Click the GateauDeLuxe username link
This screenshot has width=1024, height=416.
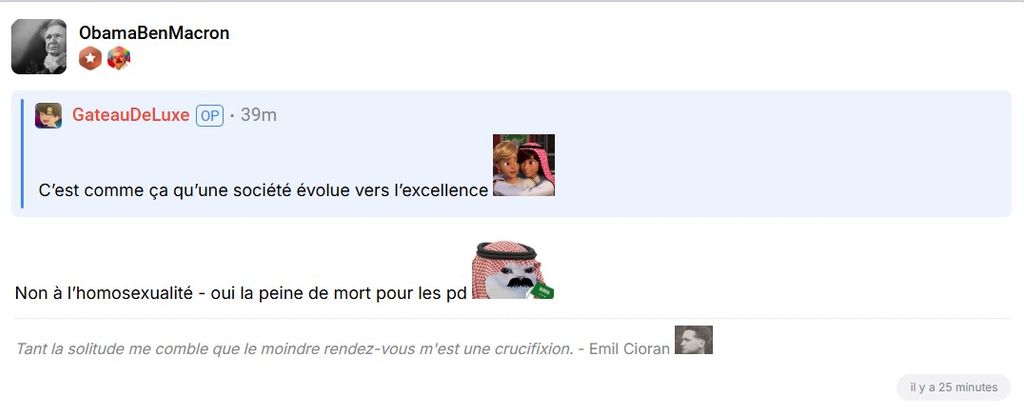[131, 115]
